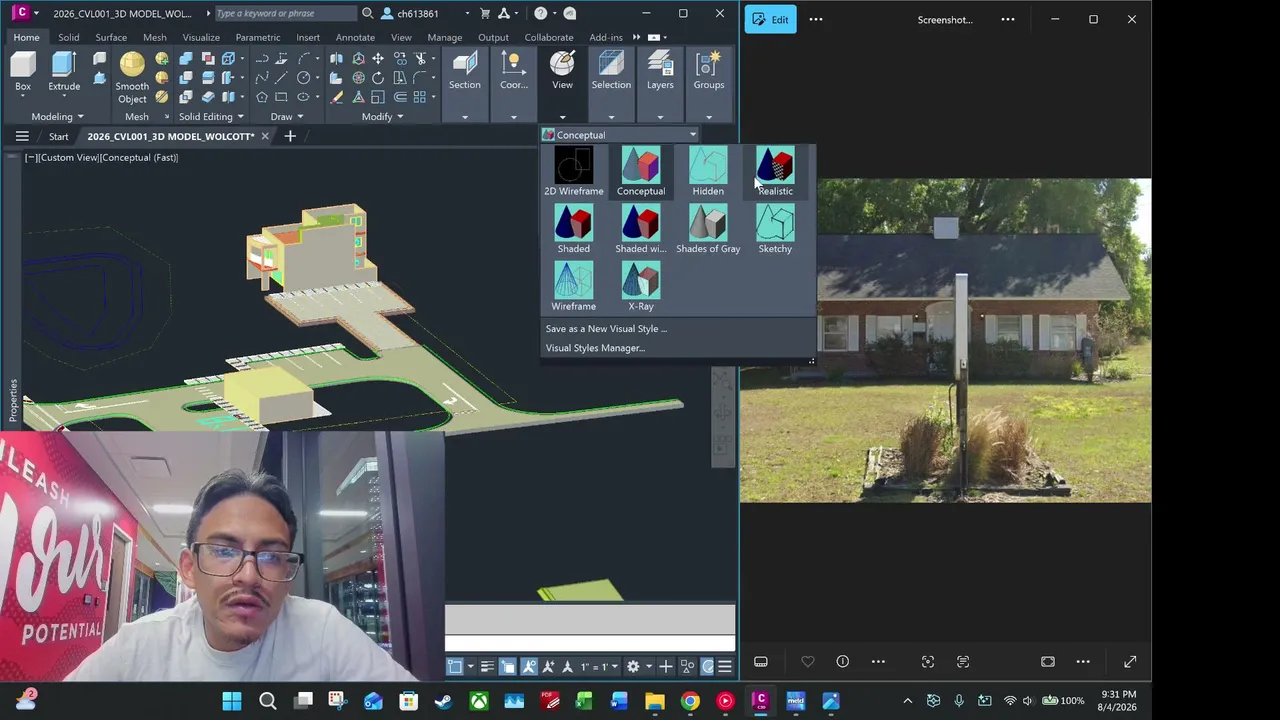The image size is (1280, 720).
Task: Toggle annotation visibility in status bar
Action: [529, 667]
